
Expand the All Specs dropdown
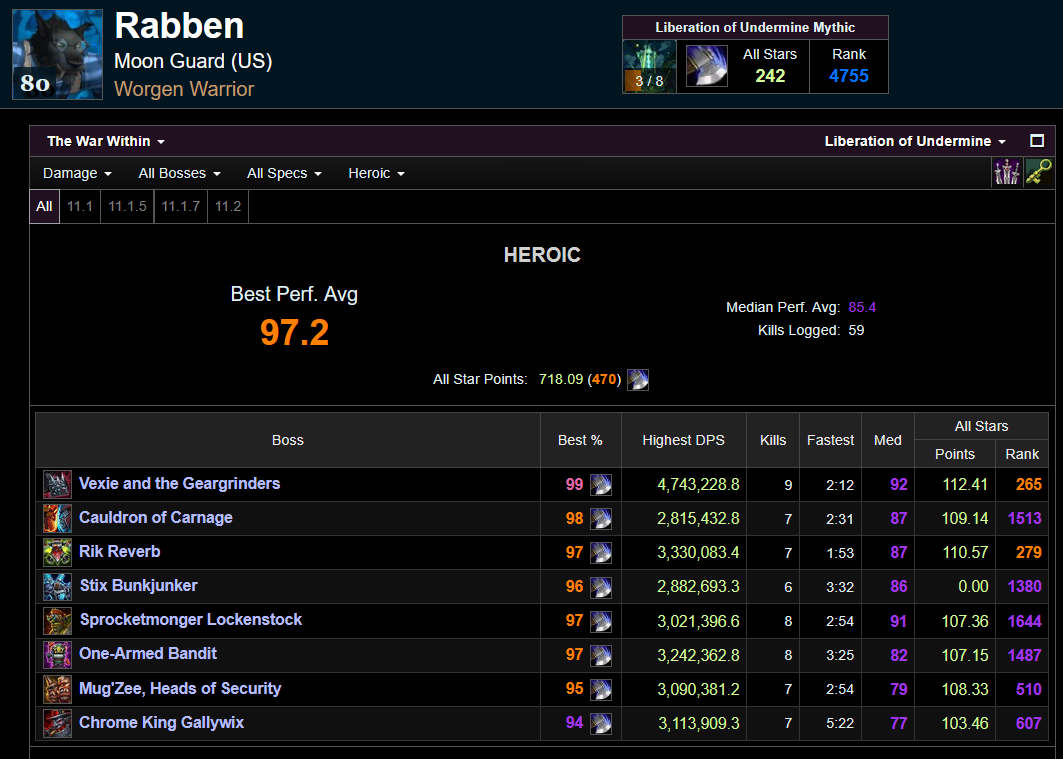click(284, 173)
